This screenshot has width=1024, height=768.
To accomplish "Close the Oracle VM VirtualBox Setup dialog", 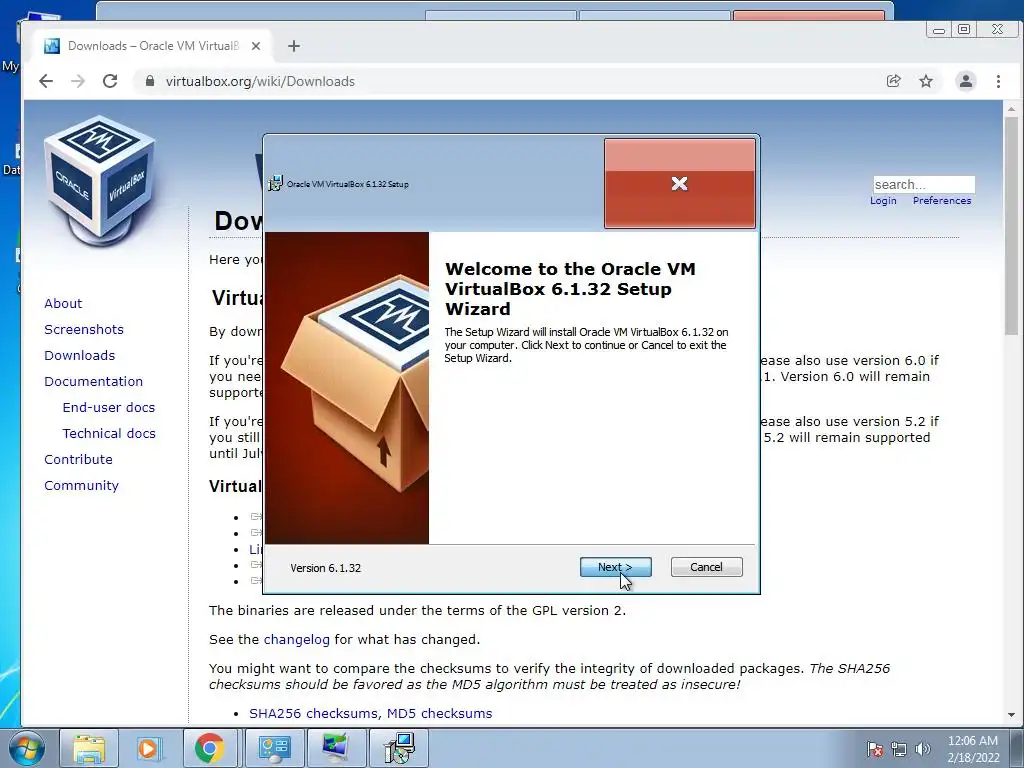I will click(x=679, y=184).
